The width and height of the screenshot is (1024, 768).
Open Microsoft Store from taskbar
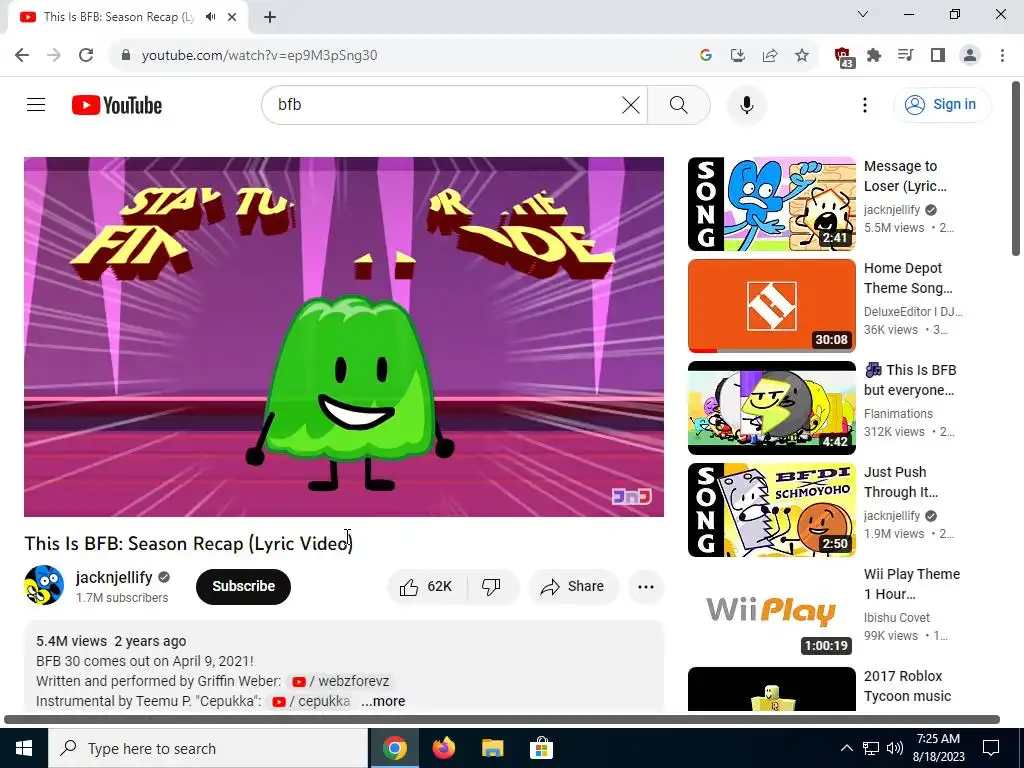click(x=541, y=748)
